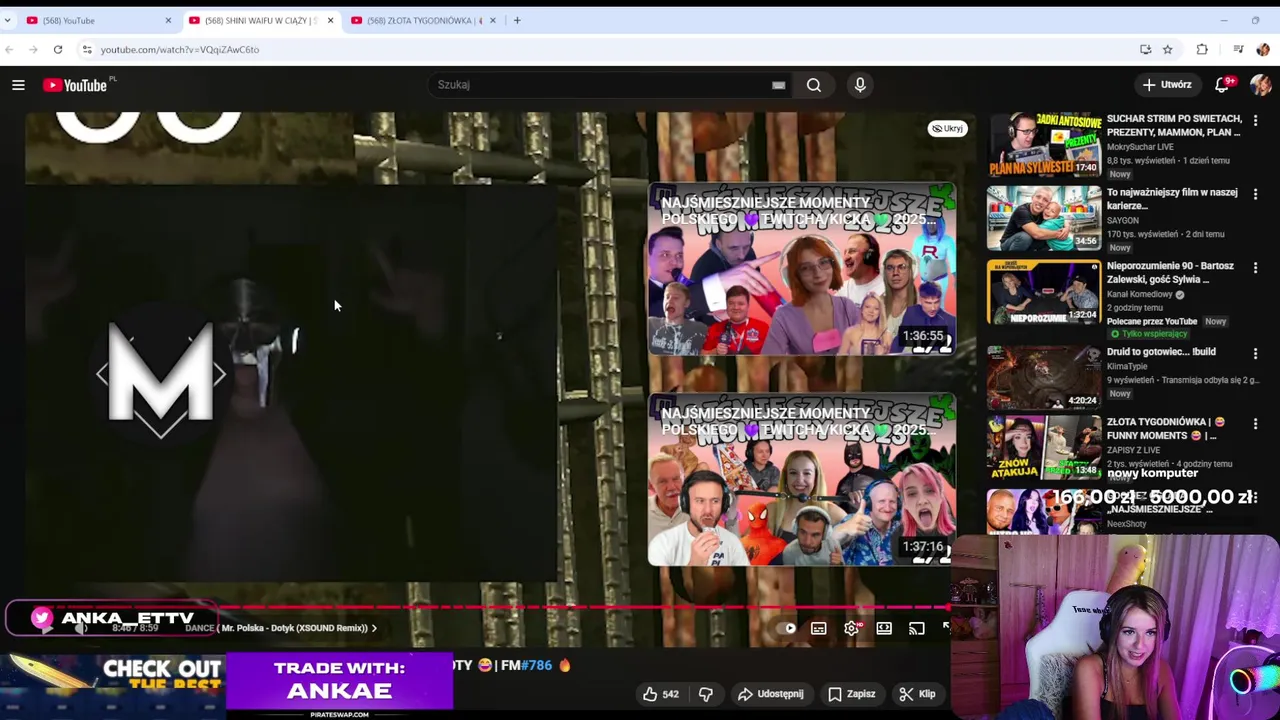This screenshot has height=720, width=1280.
Task: Open the tab search dropdown arrow
Action: coord(7,20)
